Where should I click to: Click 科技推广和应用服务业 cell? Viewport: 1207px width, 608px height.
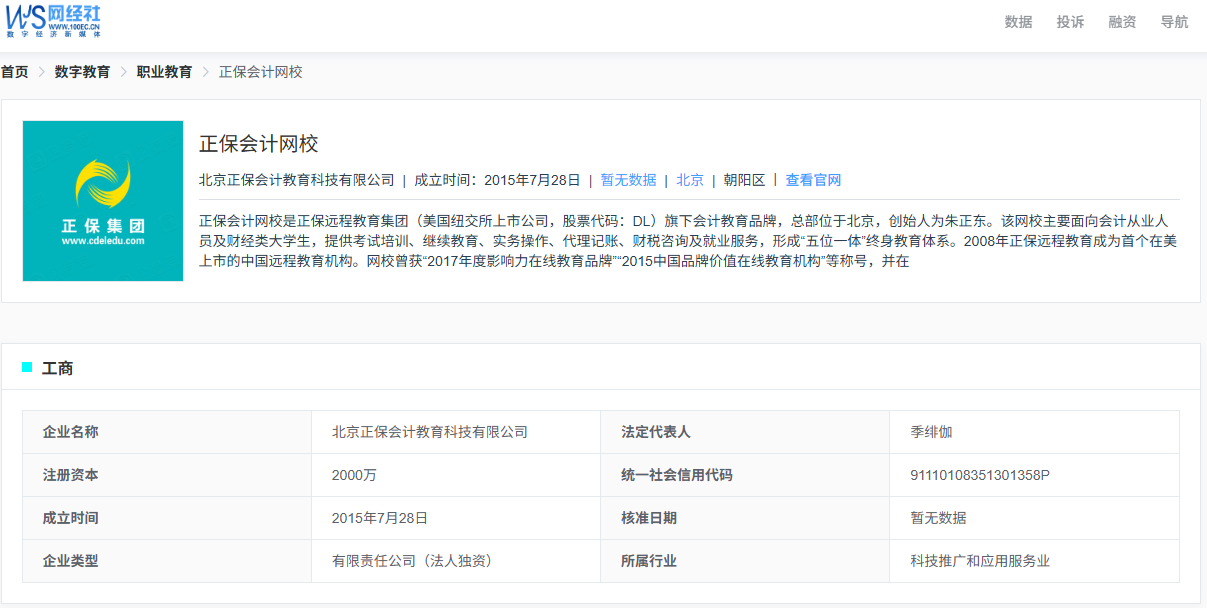tap(1034, 561)
